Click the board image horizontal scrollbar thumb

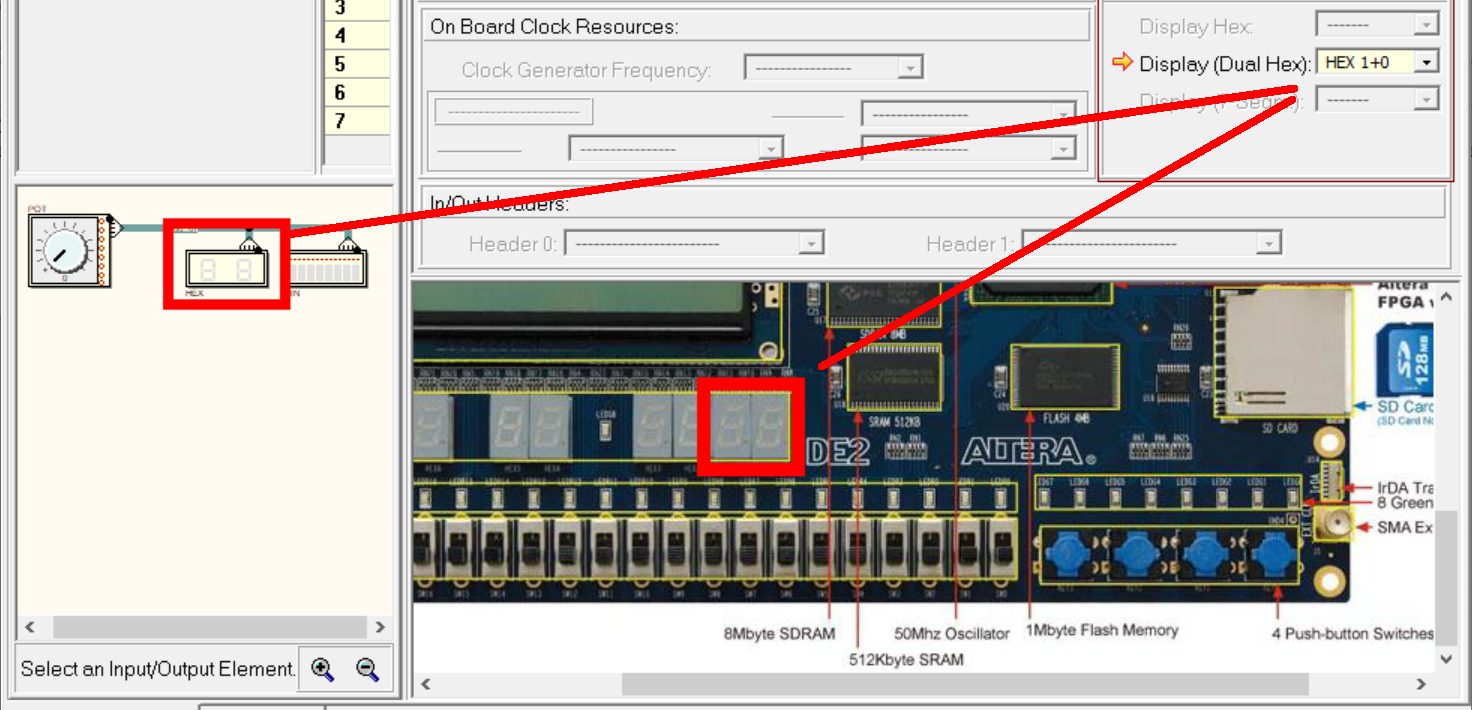point(965,684)
